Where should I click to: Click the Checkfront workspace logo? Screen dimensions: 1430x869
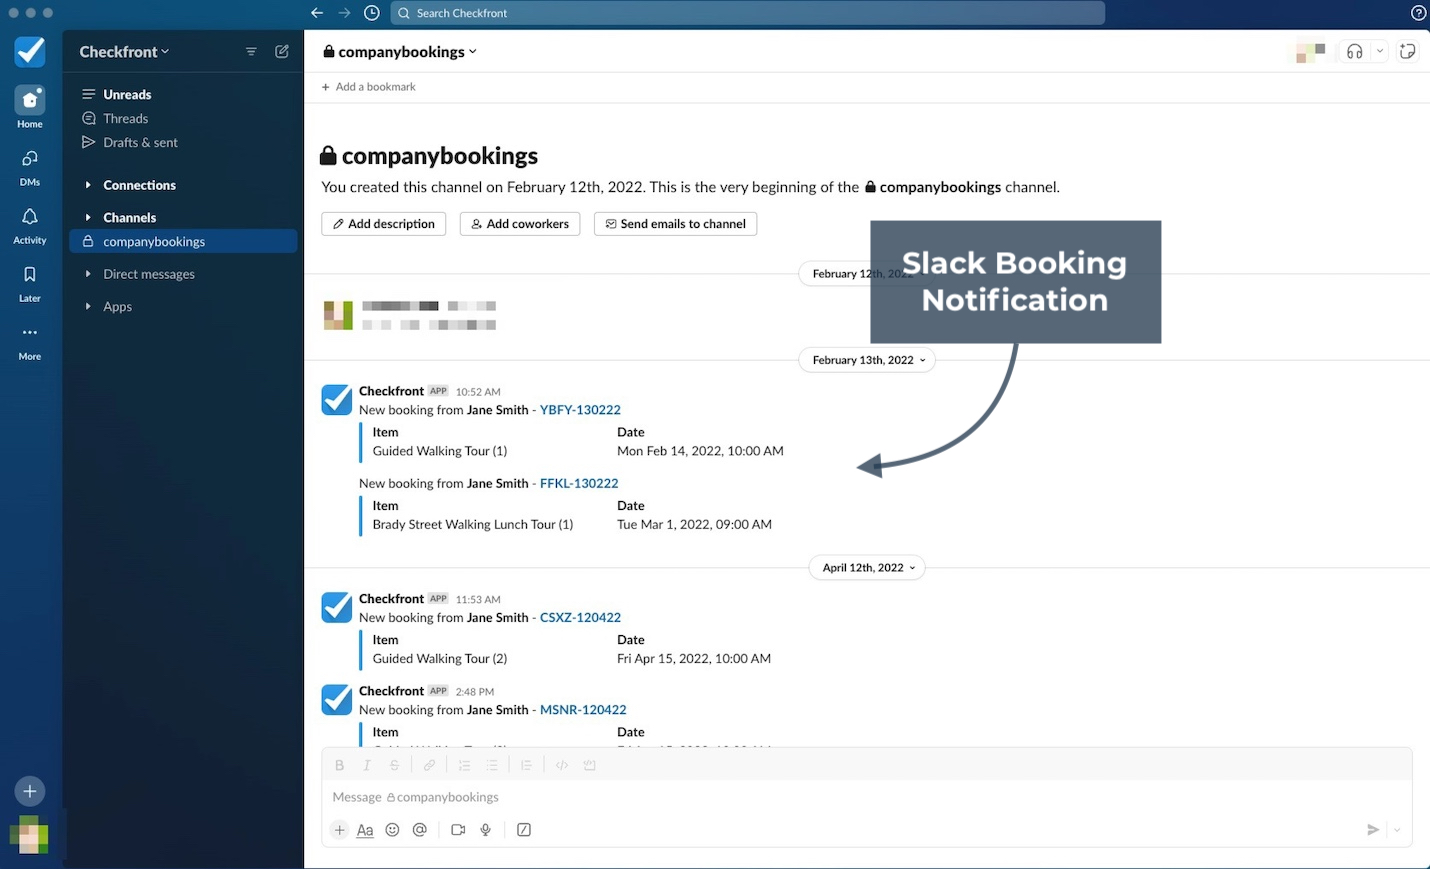pyautogui.click(x=30, y=51)
